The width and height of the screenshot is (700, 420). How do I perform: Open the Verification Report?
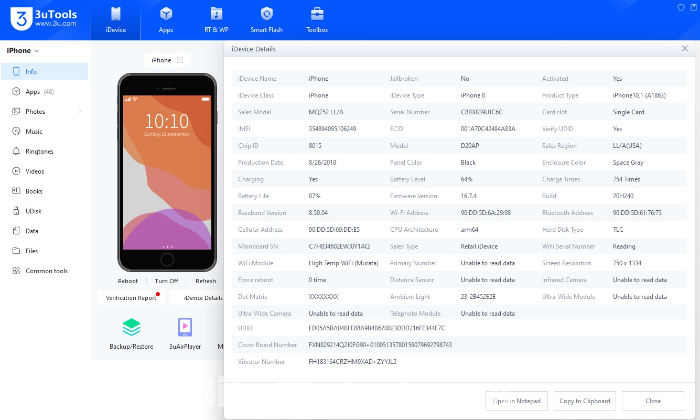[x=131, y=298]
